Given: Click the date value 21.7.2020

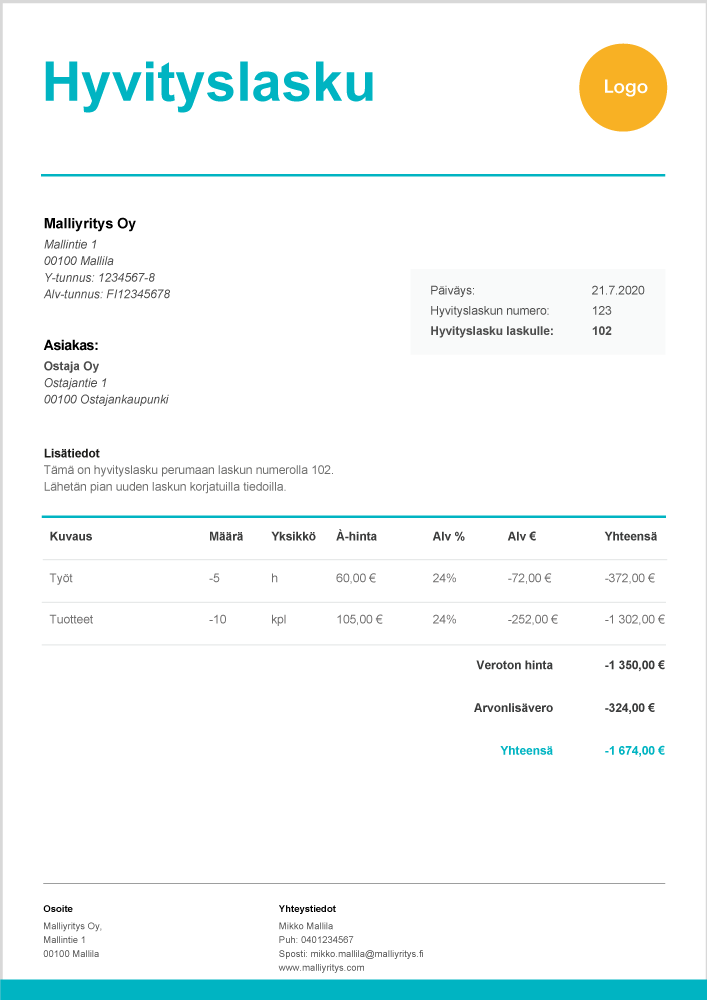Looking at the screenshot, I should 618,290.
